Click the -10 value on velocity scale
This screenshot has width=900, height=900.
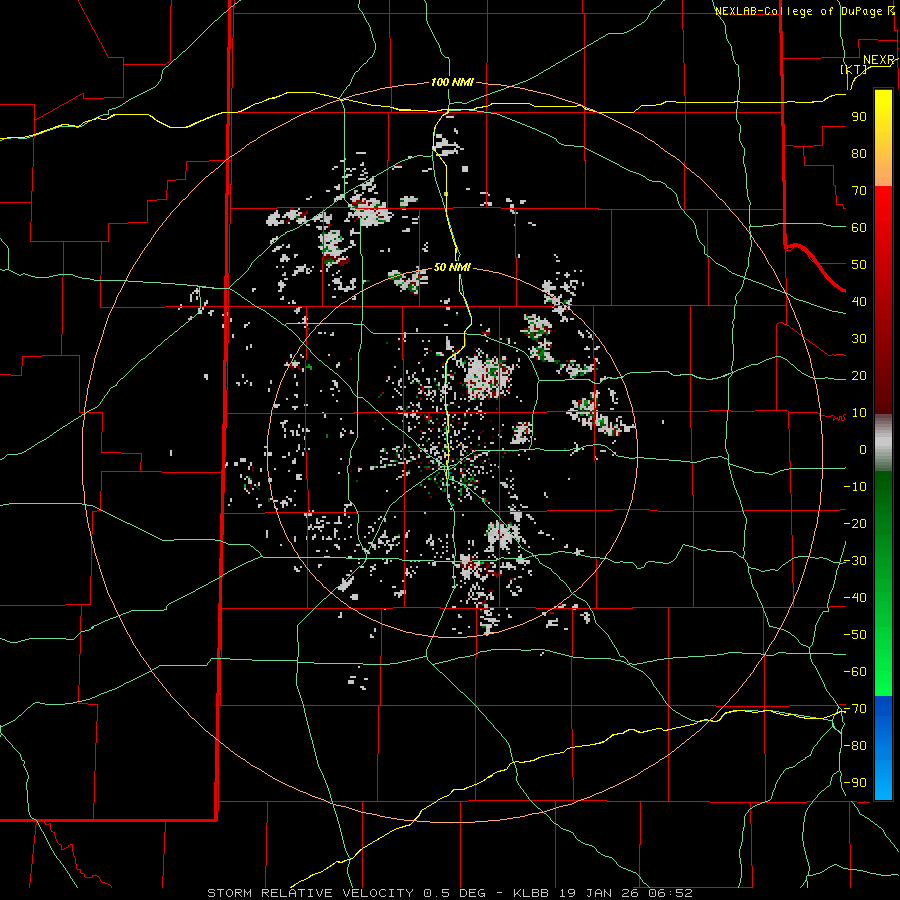click(x=855, y=487)
